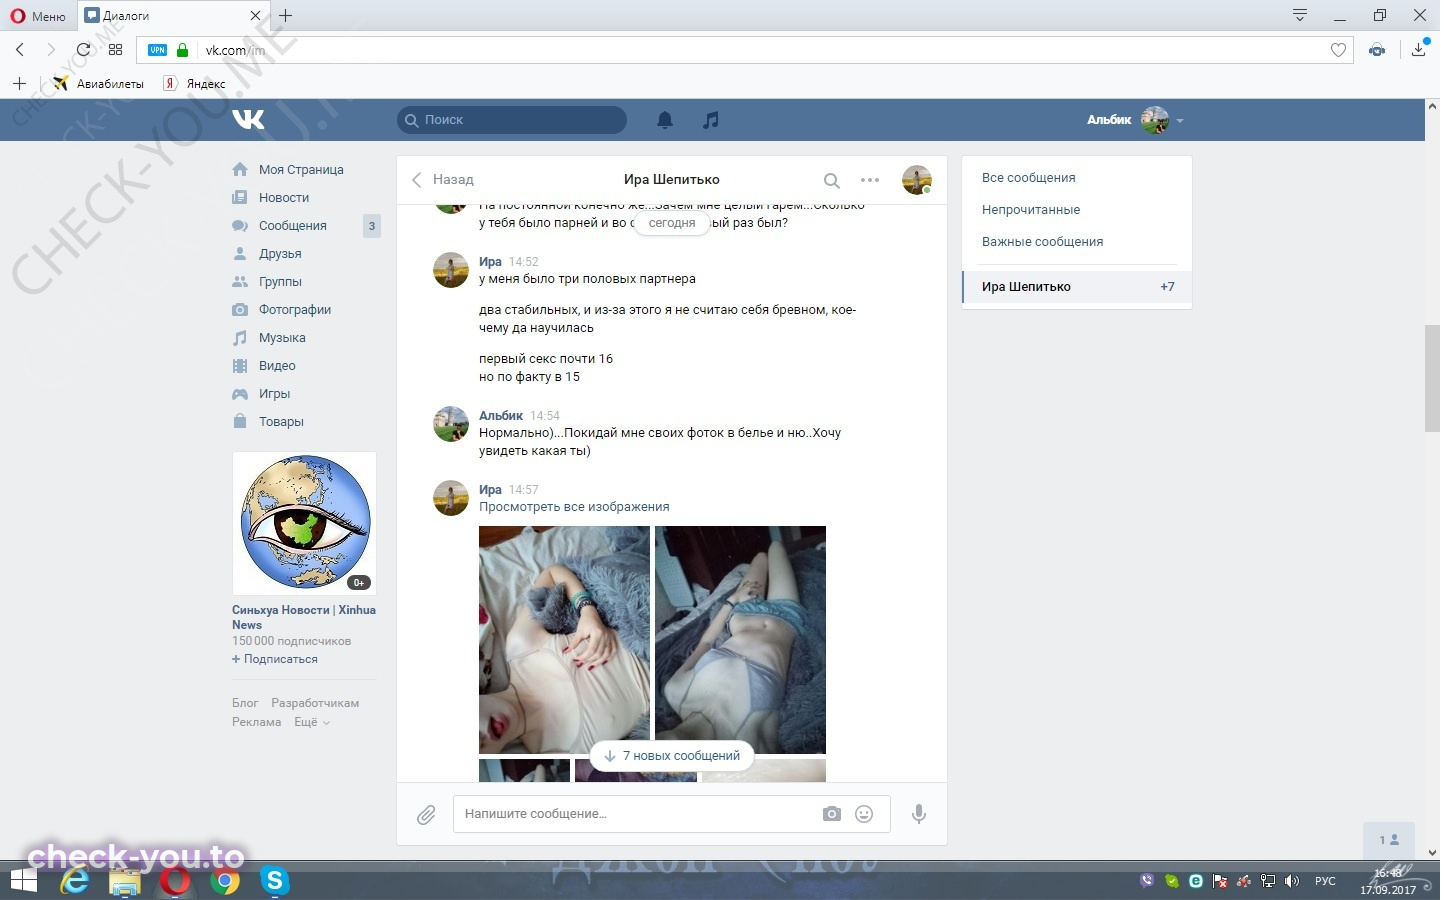
Task: Open the Xinhua News globe thumbnail
Action: [304, 522]
